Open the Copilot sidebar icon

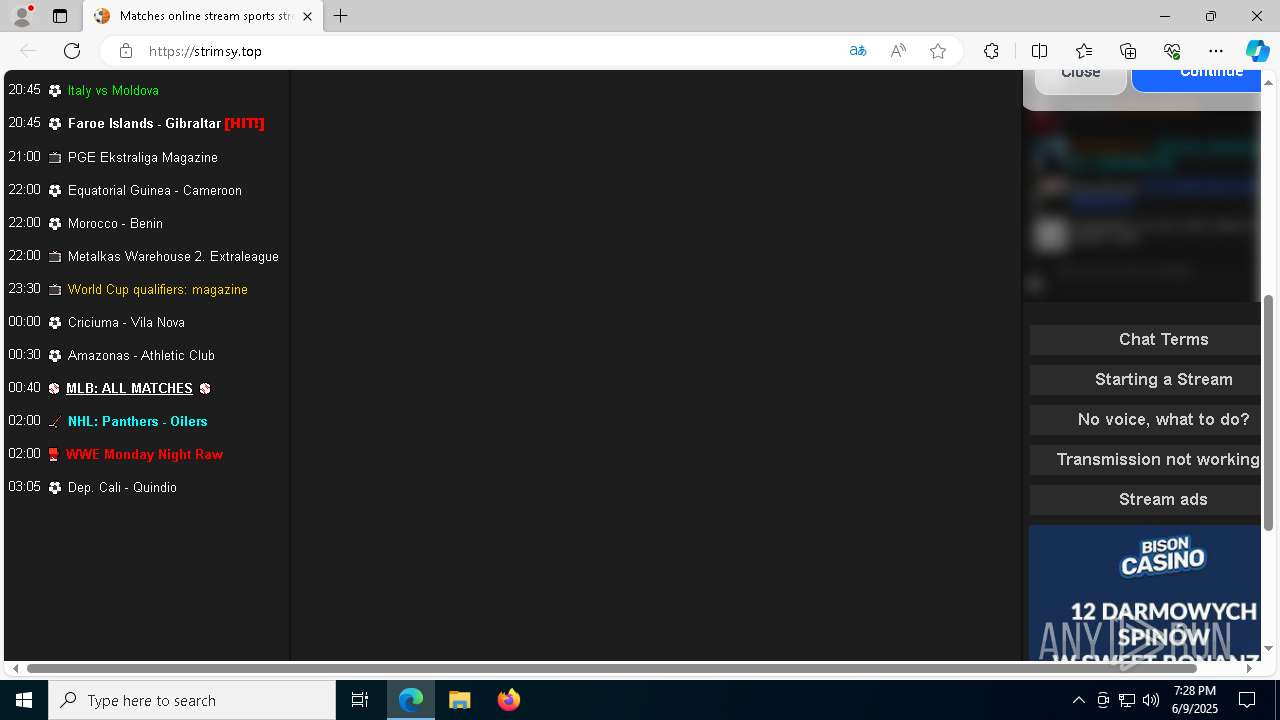(x=1257, y=51)
